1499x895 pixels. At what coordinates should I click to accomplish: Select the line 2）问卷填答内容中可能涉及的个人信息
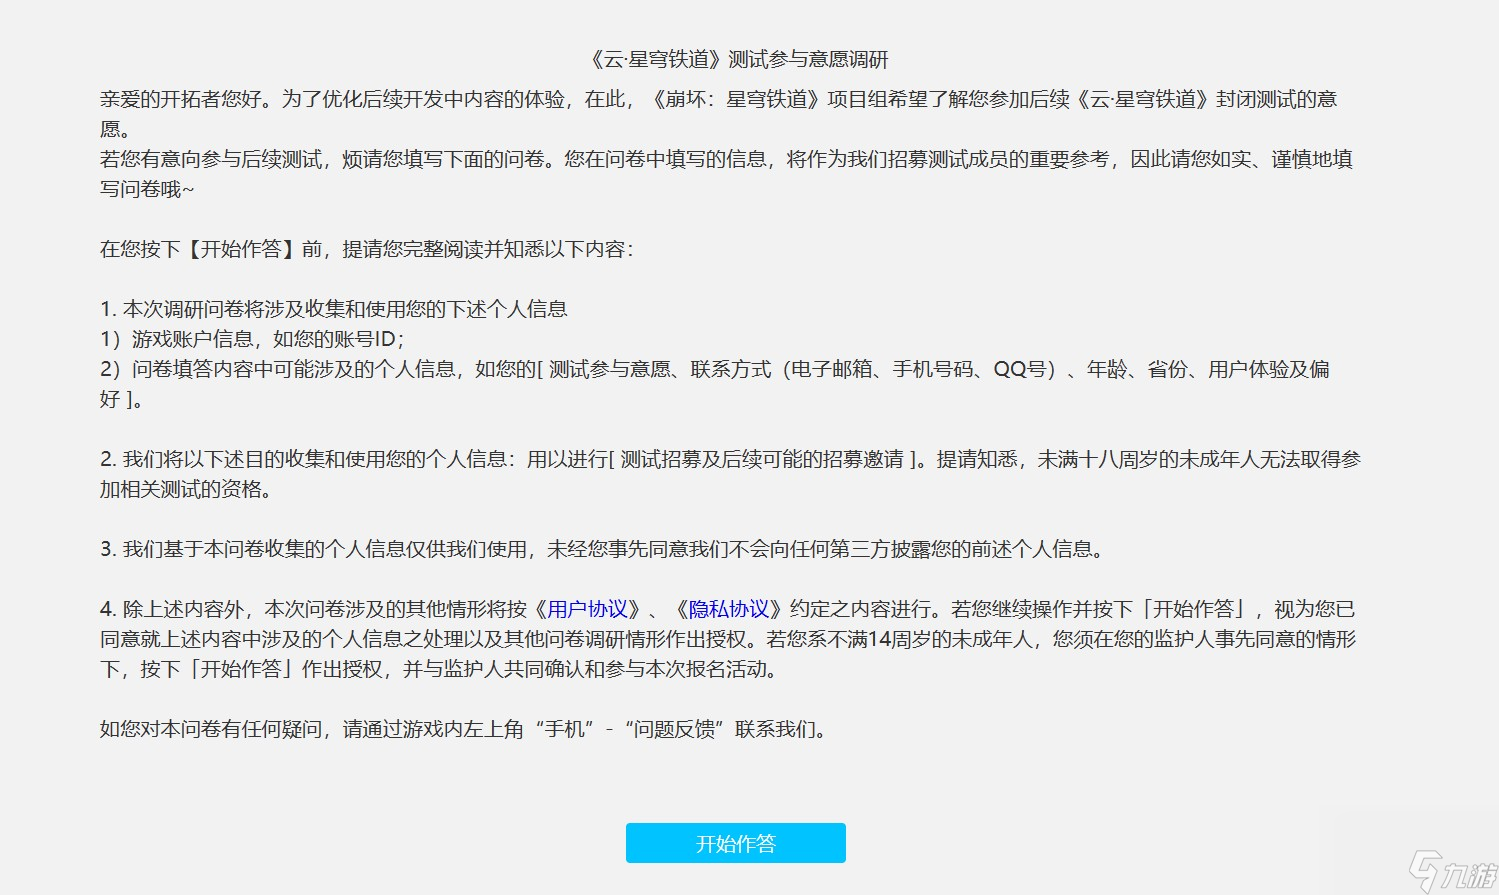coord(715,384)
